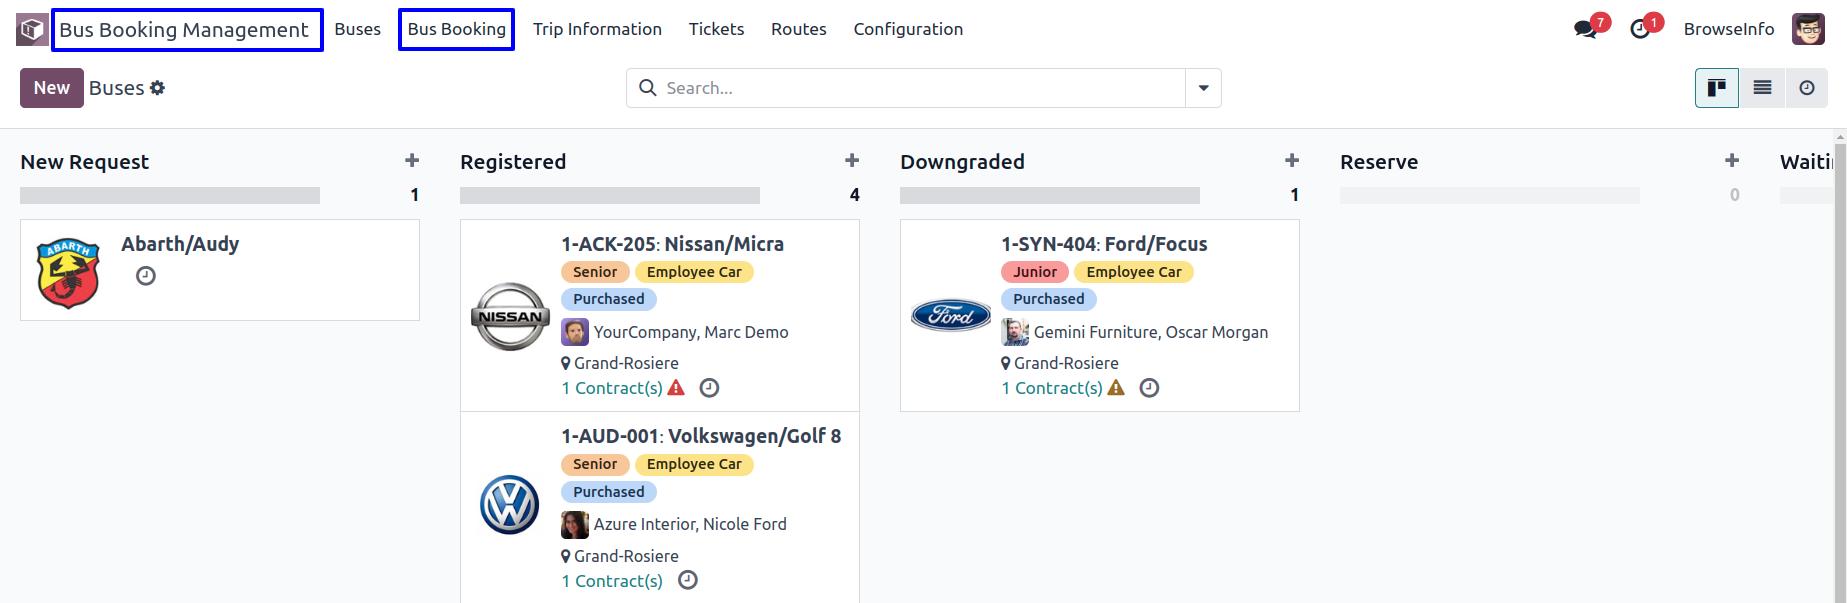Expand the search options dropdown
The width and height of the screenshot is (1847, 603).
click(x=1203, y=88)
